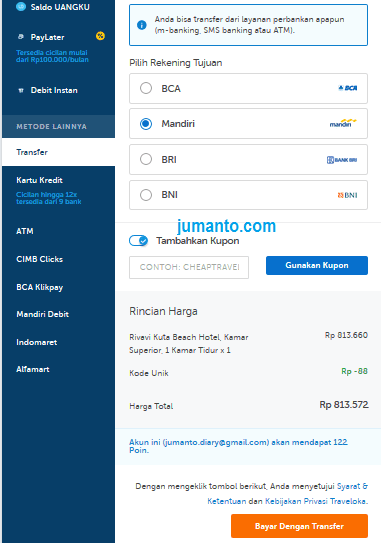Click the BNI label text
Screen dimensions: 381x543
coord(169,195)
